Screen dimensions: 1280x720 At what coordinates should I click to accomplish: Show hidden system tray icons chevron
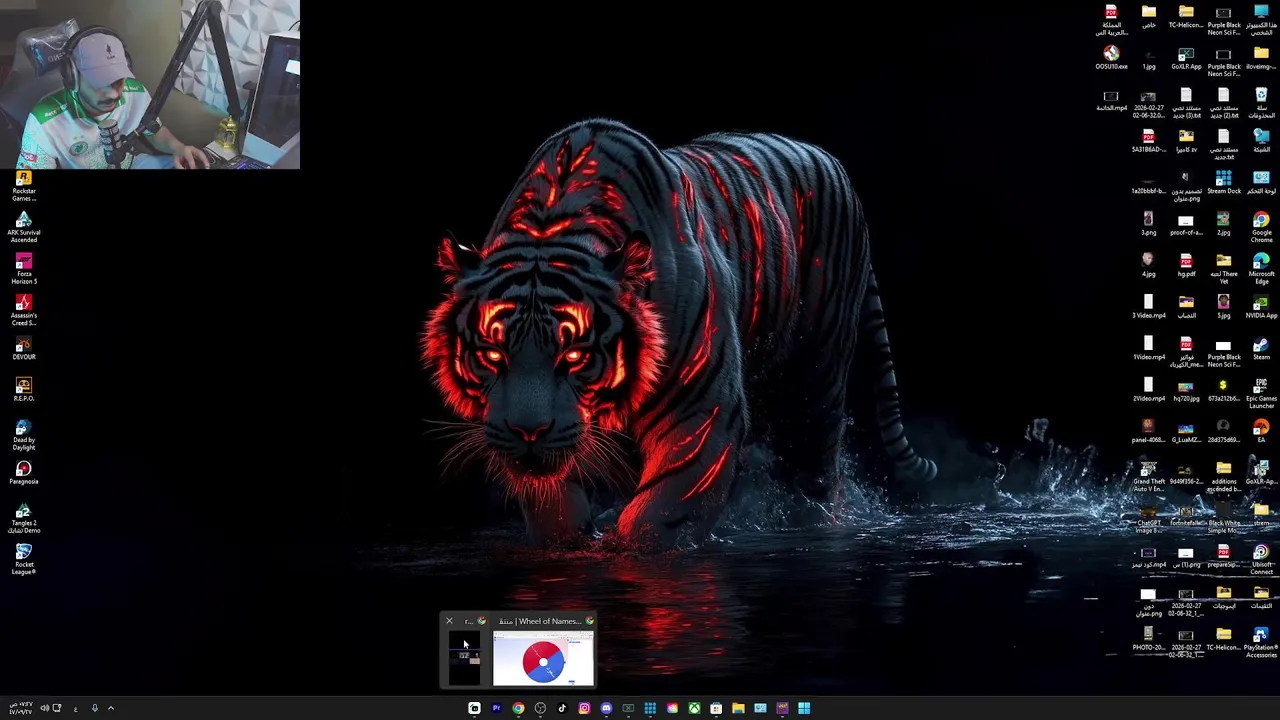tap(111, 708)
